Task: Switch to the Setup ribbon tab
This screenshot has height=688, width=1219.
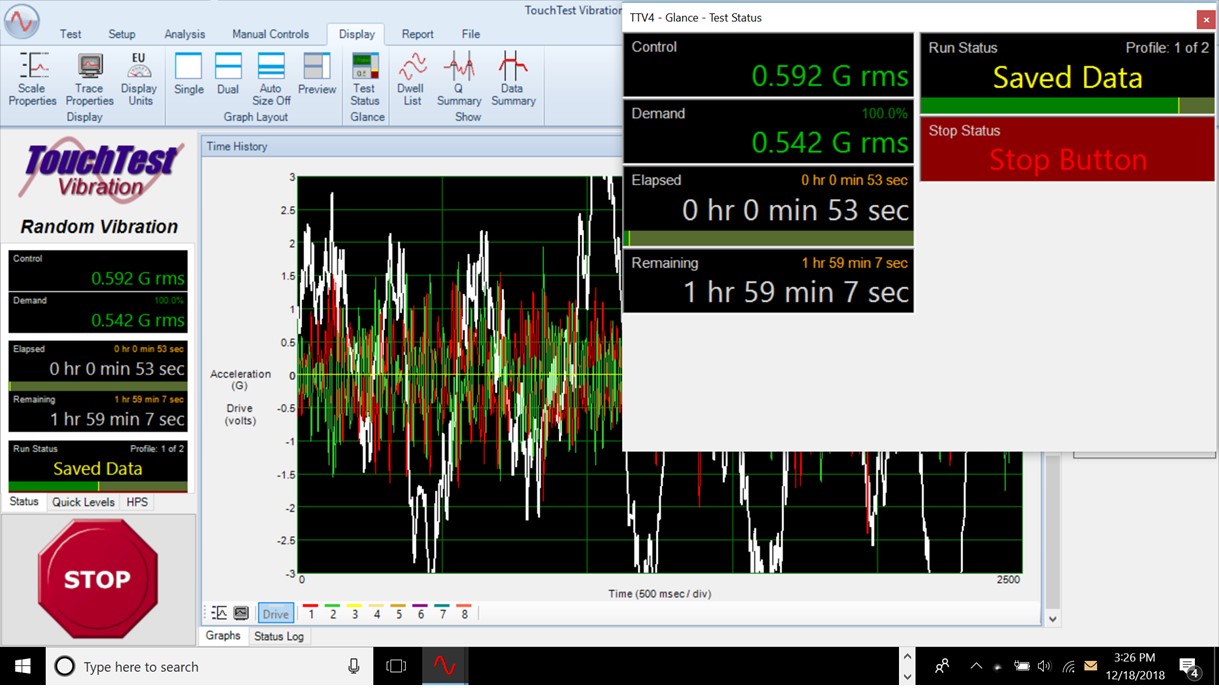Action: click(x=122, y=34)
